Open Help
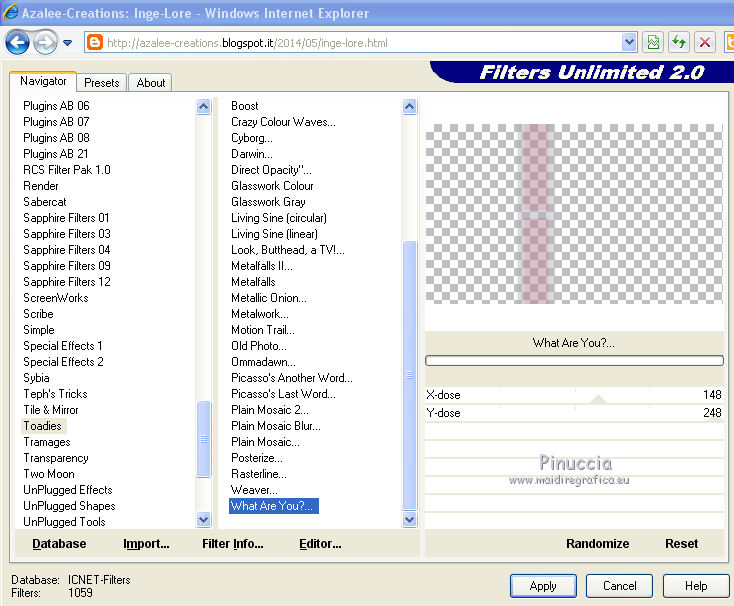734x606 pixels. (696, 586)
